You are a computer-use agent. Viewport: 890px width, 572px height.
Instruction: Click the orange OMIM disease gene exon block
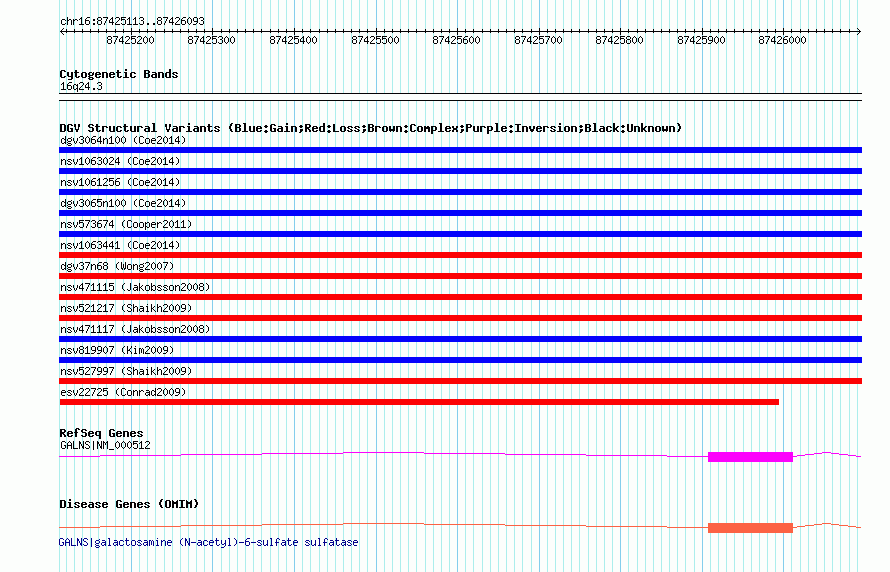[x=750, y=528]
